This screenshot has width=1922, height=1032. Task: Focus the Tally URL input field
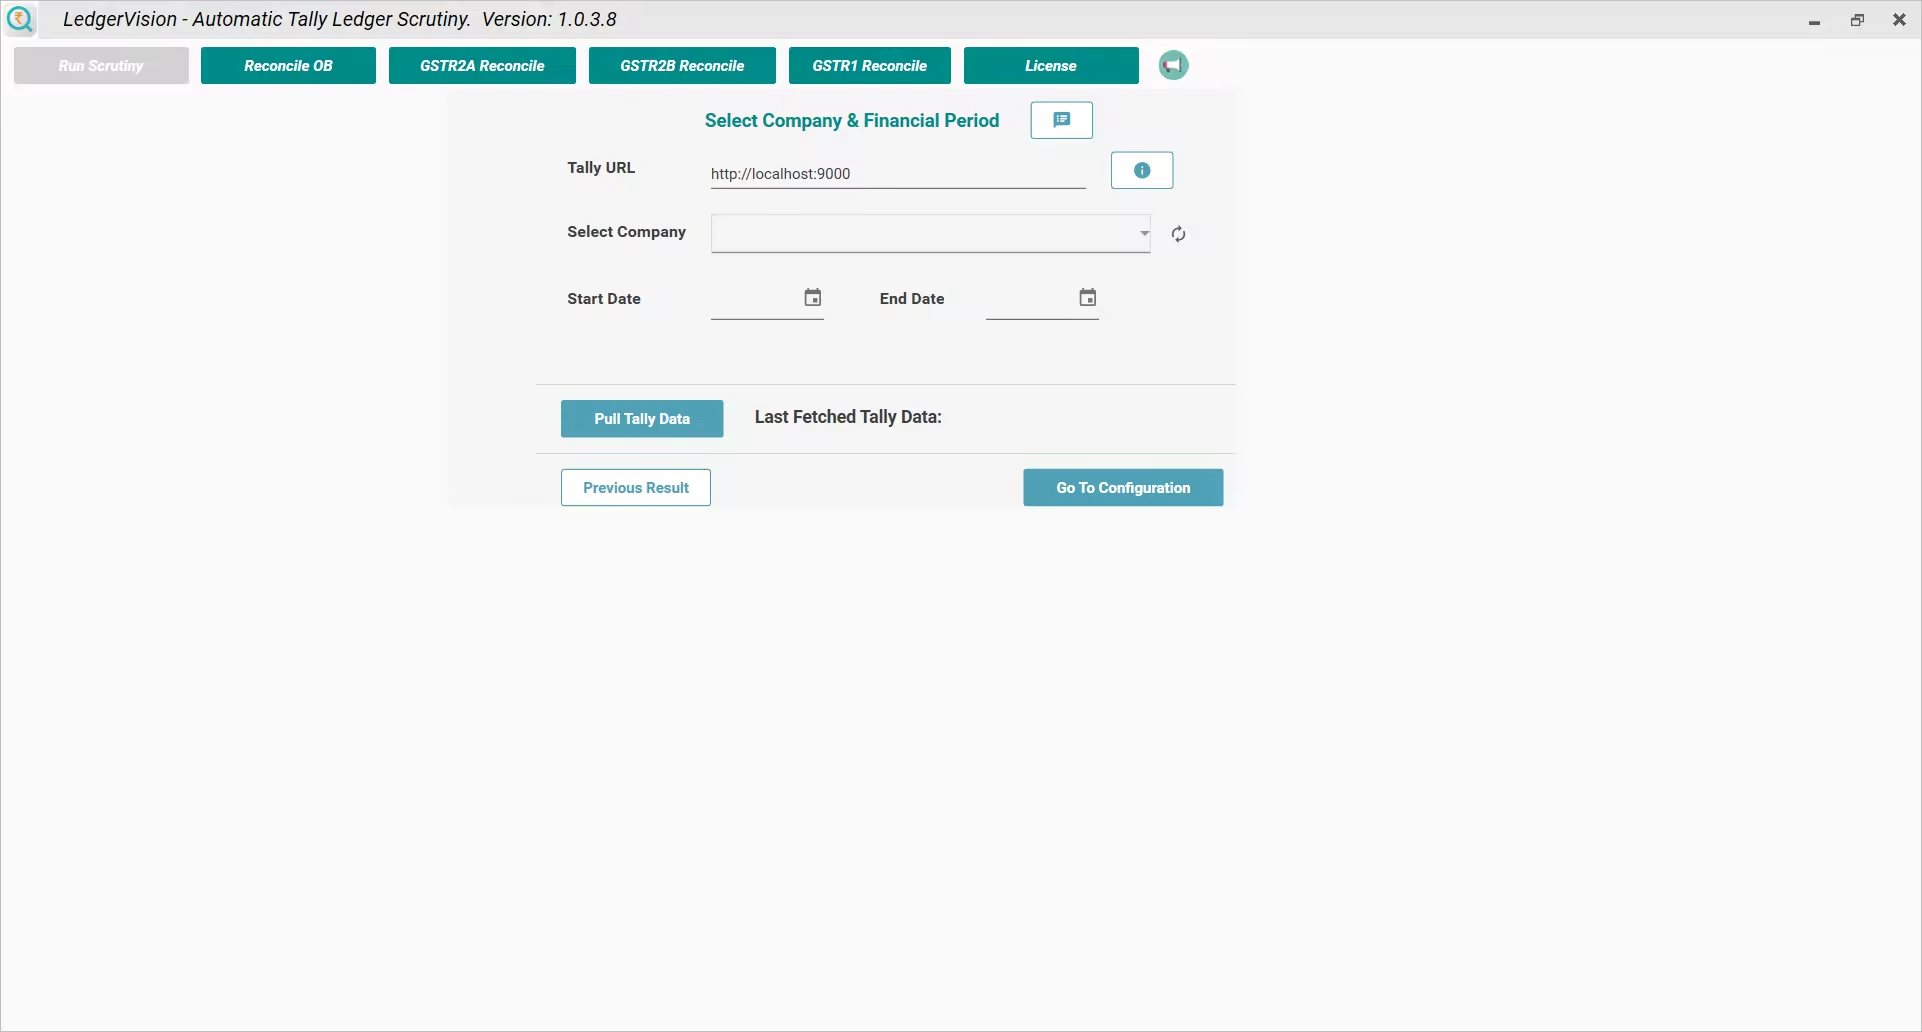point(898,174)
